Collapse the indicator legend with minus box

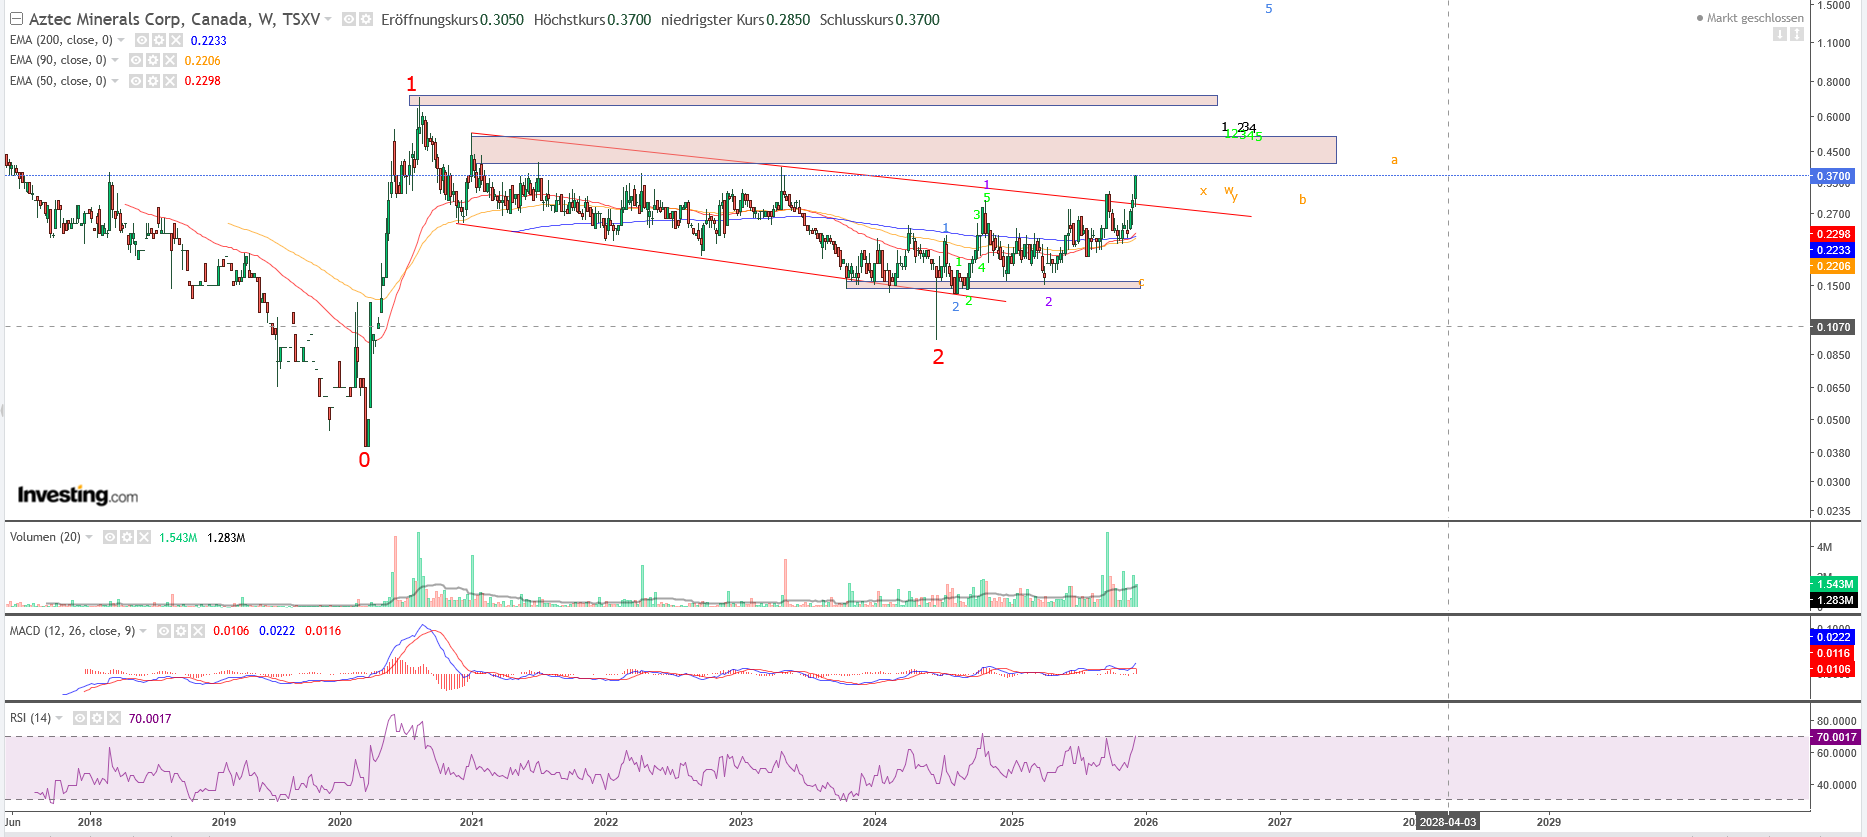point(15,19)
